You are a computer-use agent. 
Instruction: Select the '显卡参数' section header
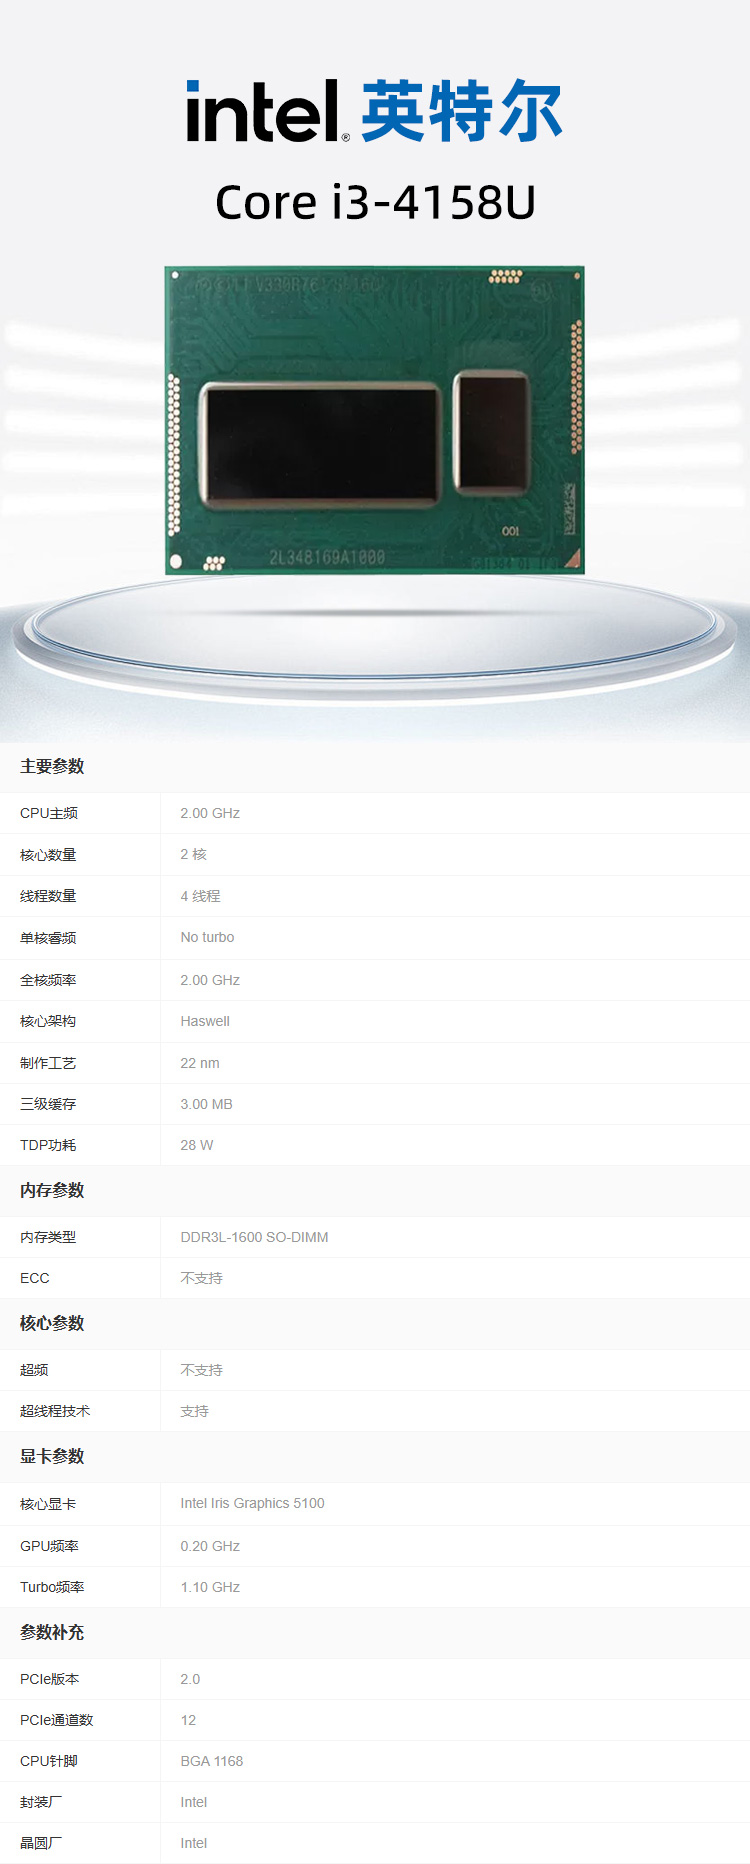pyautogui.click(x=52, y=1456)
